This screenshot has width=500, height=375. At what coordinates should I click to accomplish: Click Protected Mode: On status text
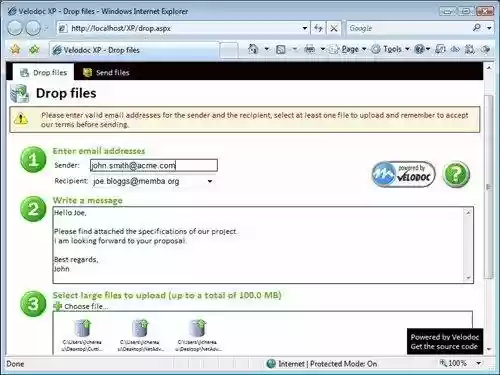click(343, 364)
